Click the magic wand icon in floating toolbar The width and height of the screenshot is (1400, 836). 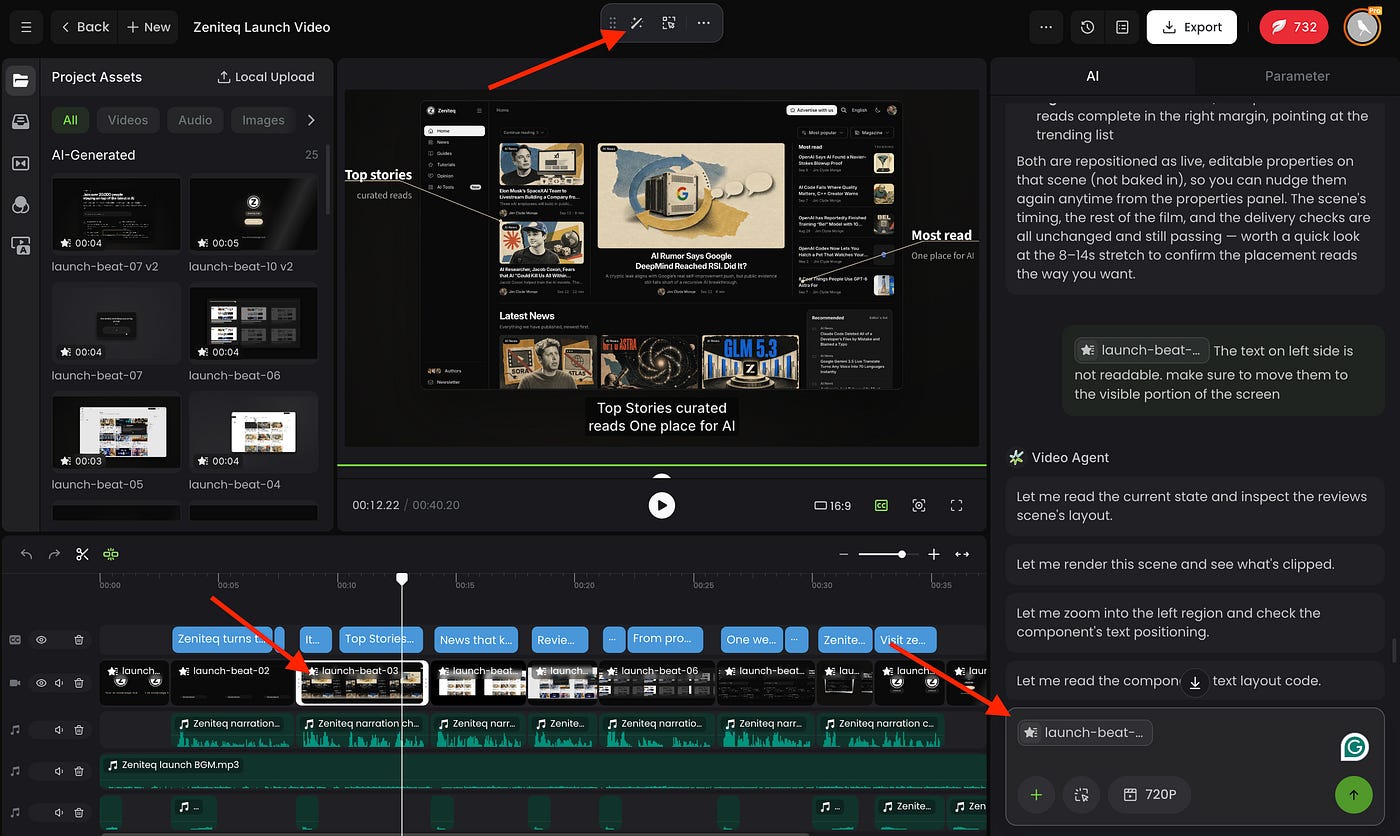pos(637,23)
